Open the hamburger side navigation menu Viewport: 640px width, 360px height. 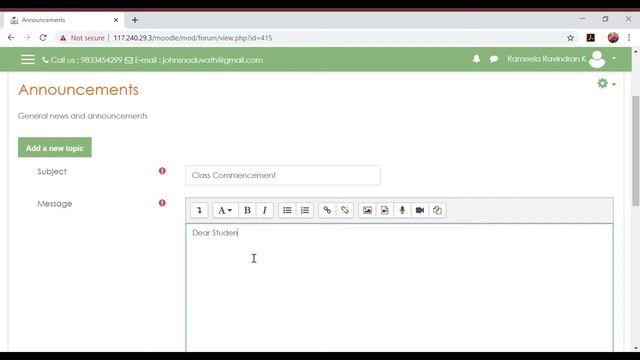(x=28, y=60)
